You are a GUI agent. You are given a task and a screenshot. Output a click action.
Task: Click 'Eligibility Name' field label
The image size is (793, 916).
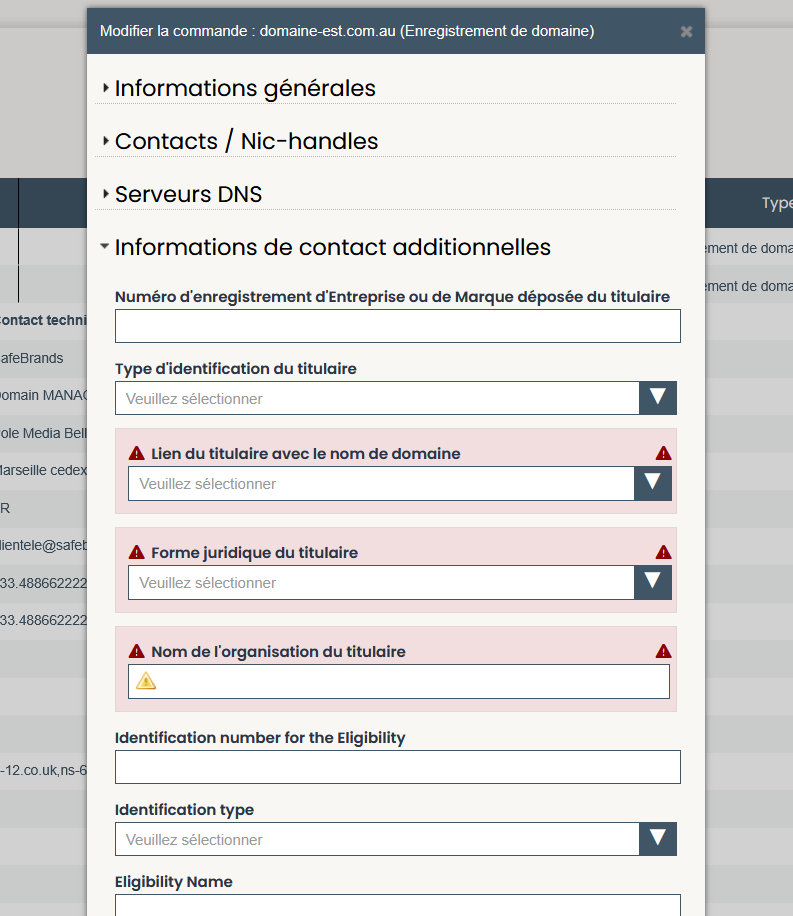tap(174, 882)
